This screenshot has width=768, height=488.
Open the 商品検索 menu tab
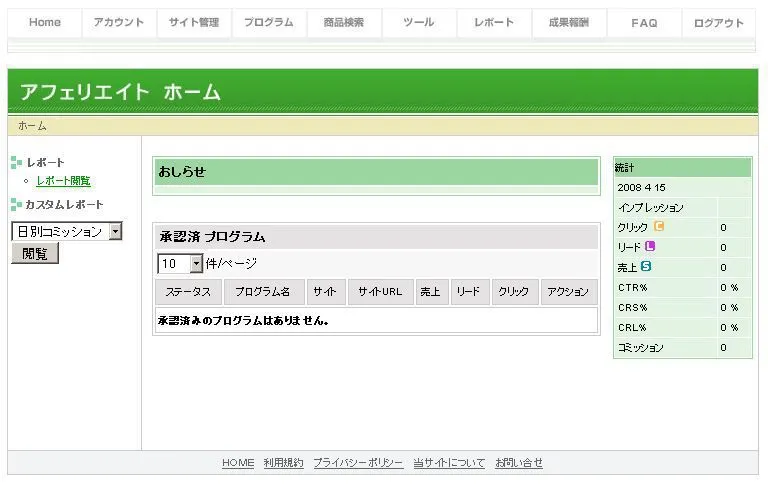[344, 23]
